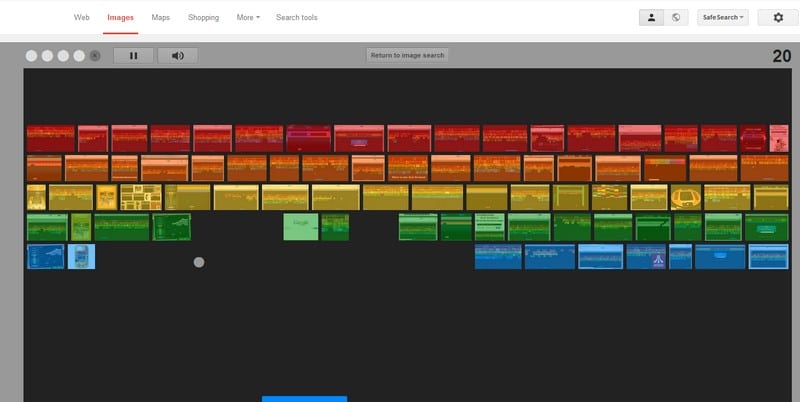Go to the Shopping tab
The height and width of the screenshot is (402, 800).
tap(203, 17)
